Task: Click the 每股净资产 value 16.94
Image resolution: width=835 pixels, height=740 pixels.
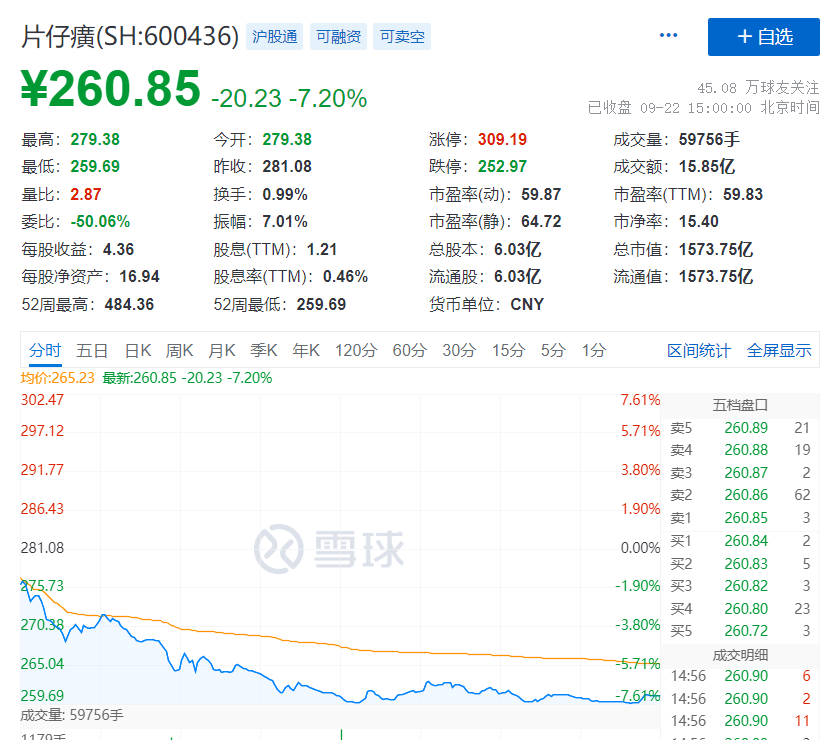Action: point(139,277)
